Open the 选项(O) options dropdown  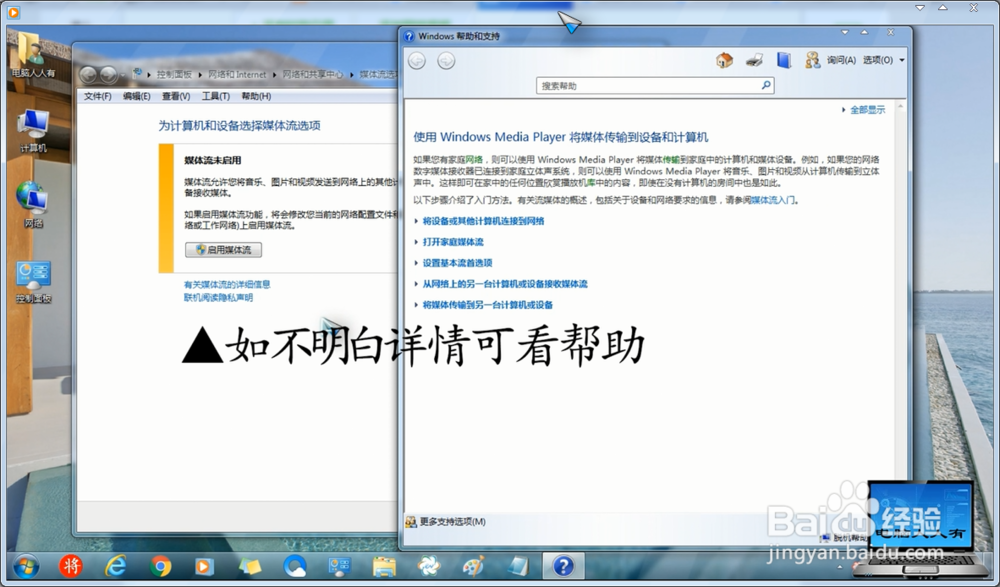tap(883, 60)
